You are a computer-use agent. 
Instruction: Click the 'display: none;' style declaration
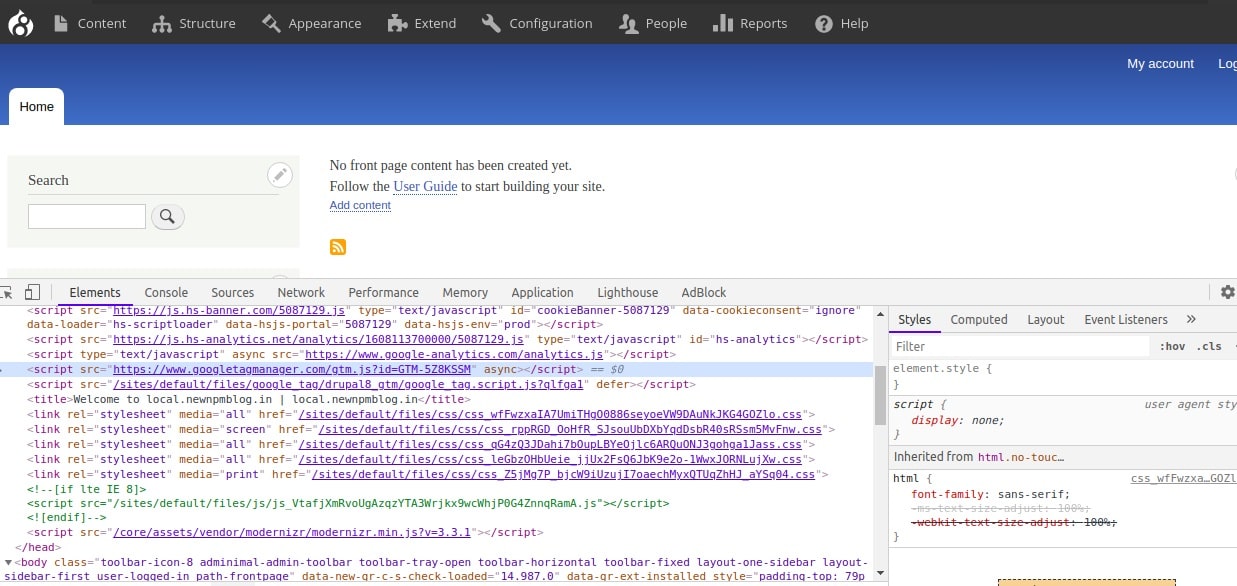pyautogui.click(x=957, y=420)
